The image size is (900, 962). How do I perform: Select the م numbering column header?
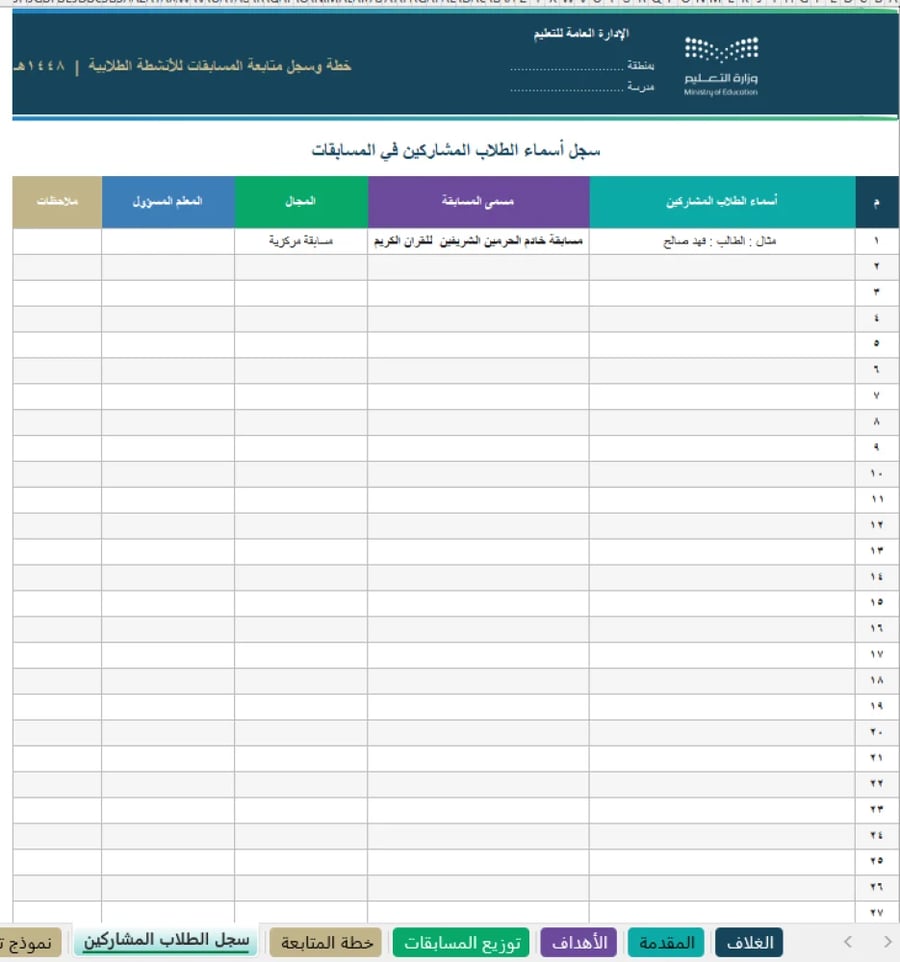(x=877, y=202)
